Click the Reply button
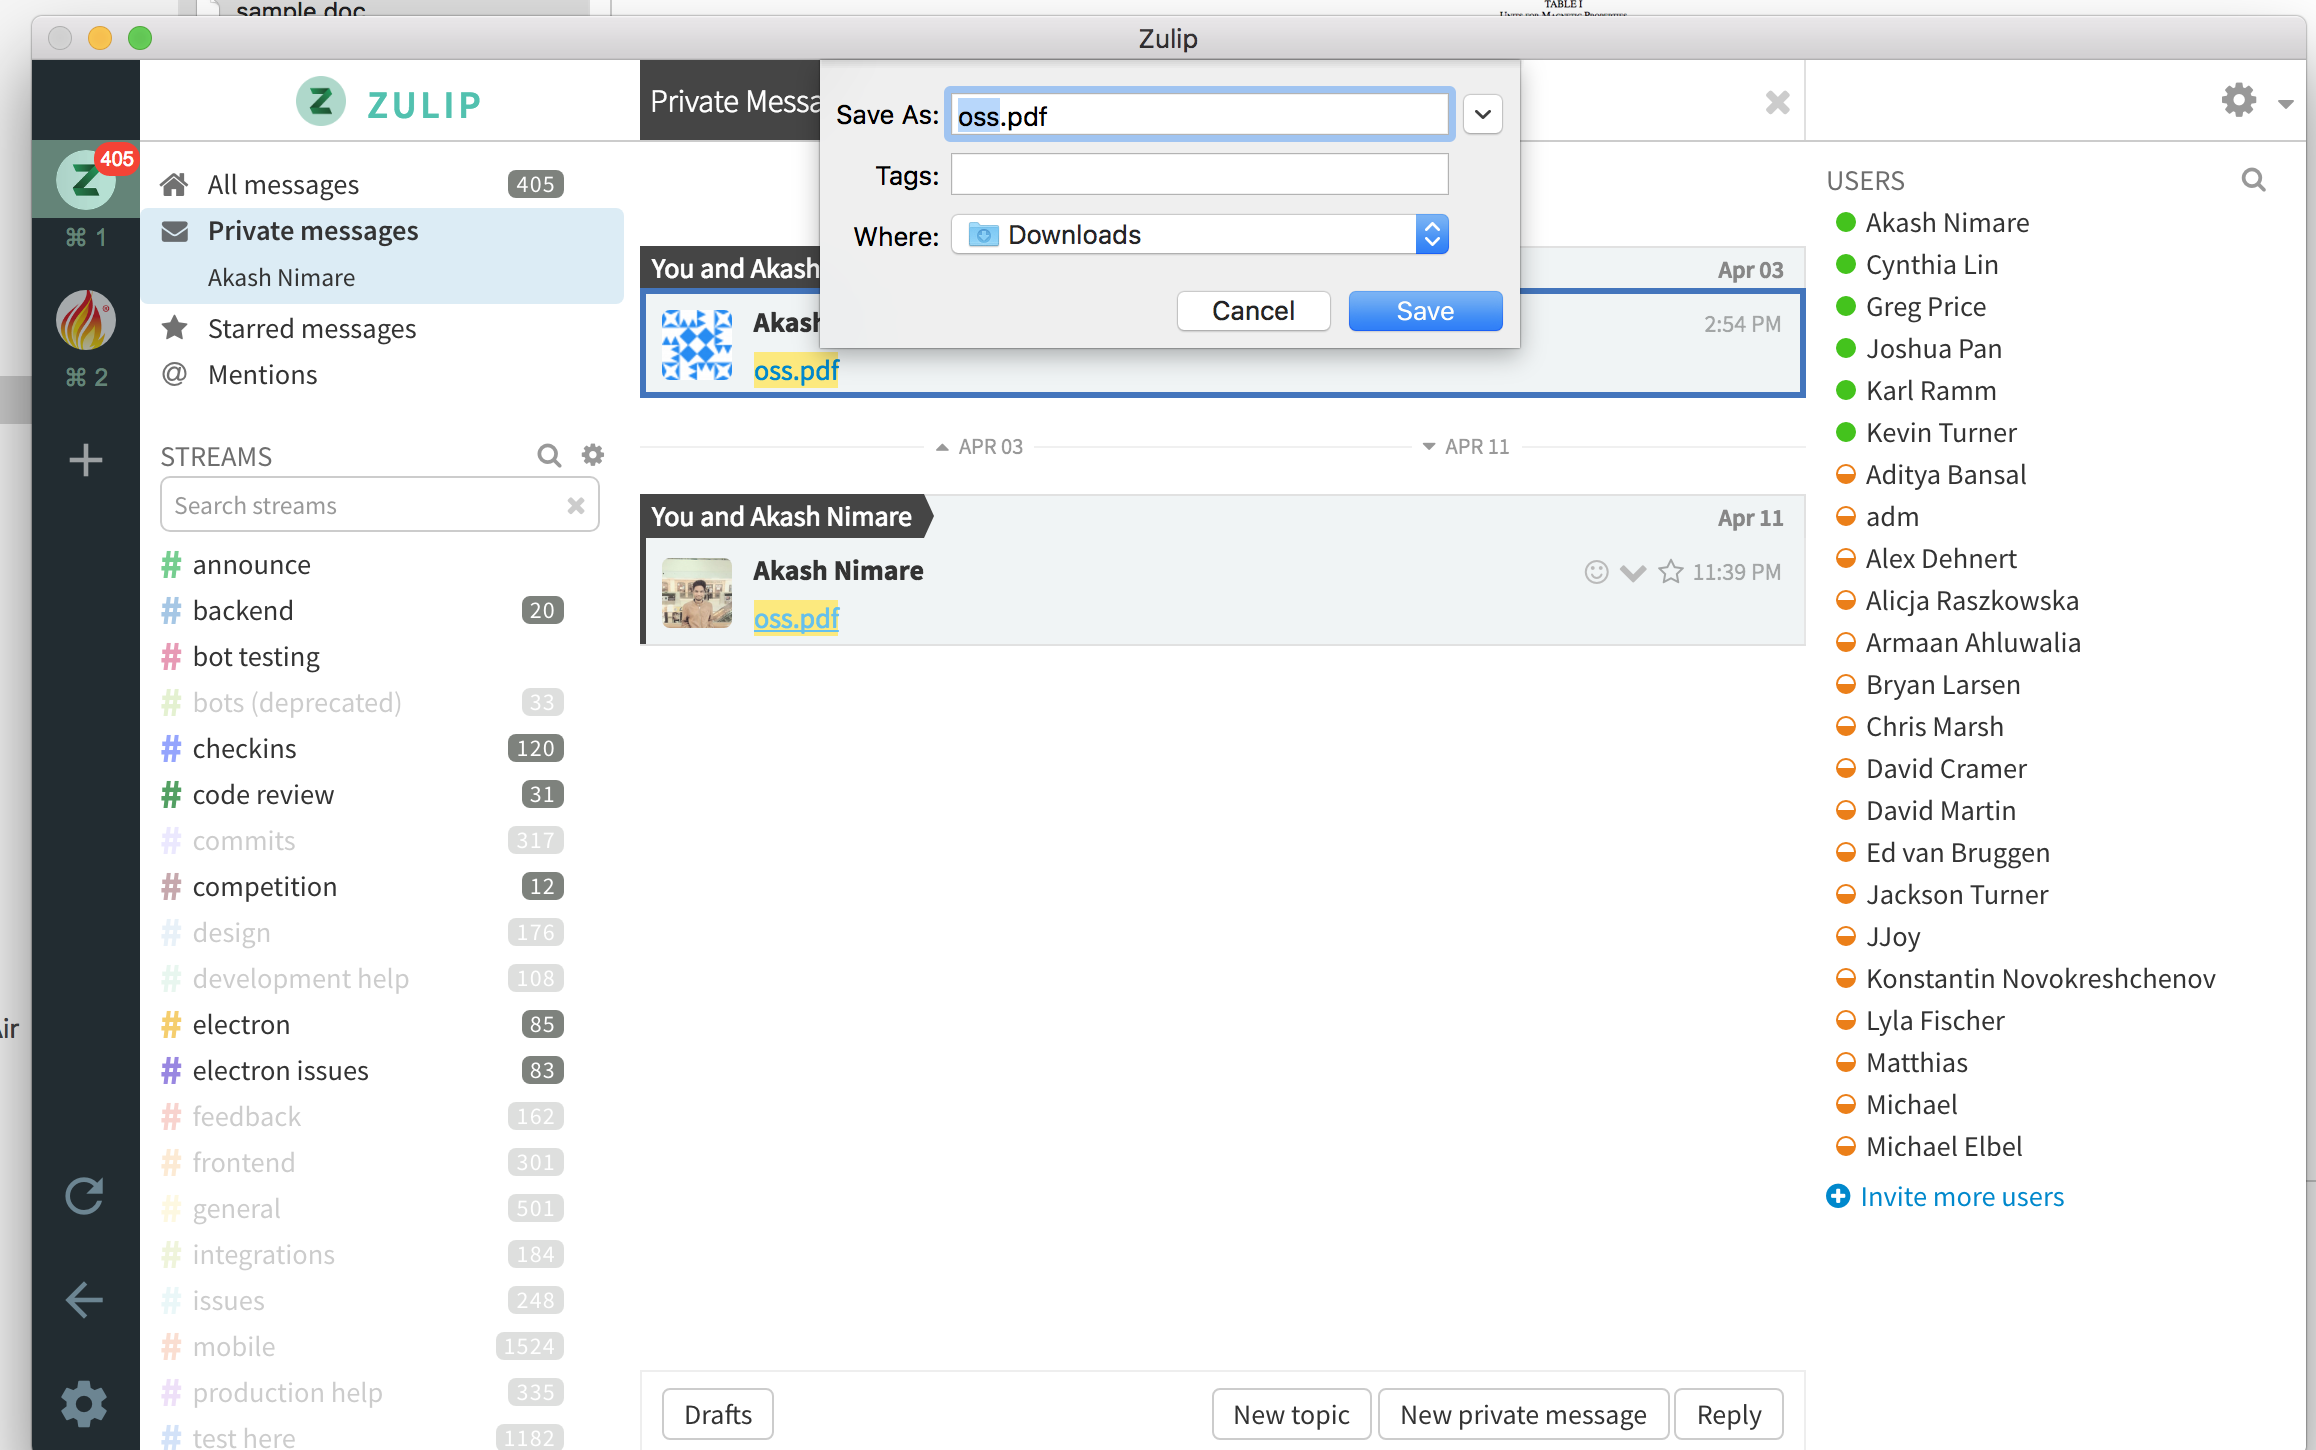 (x=1729, y=1415)
